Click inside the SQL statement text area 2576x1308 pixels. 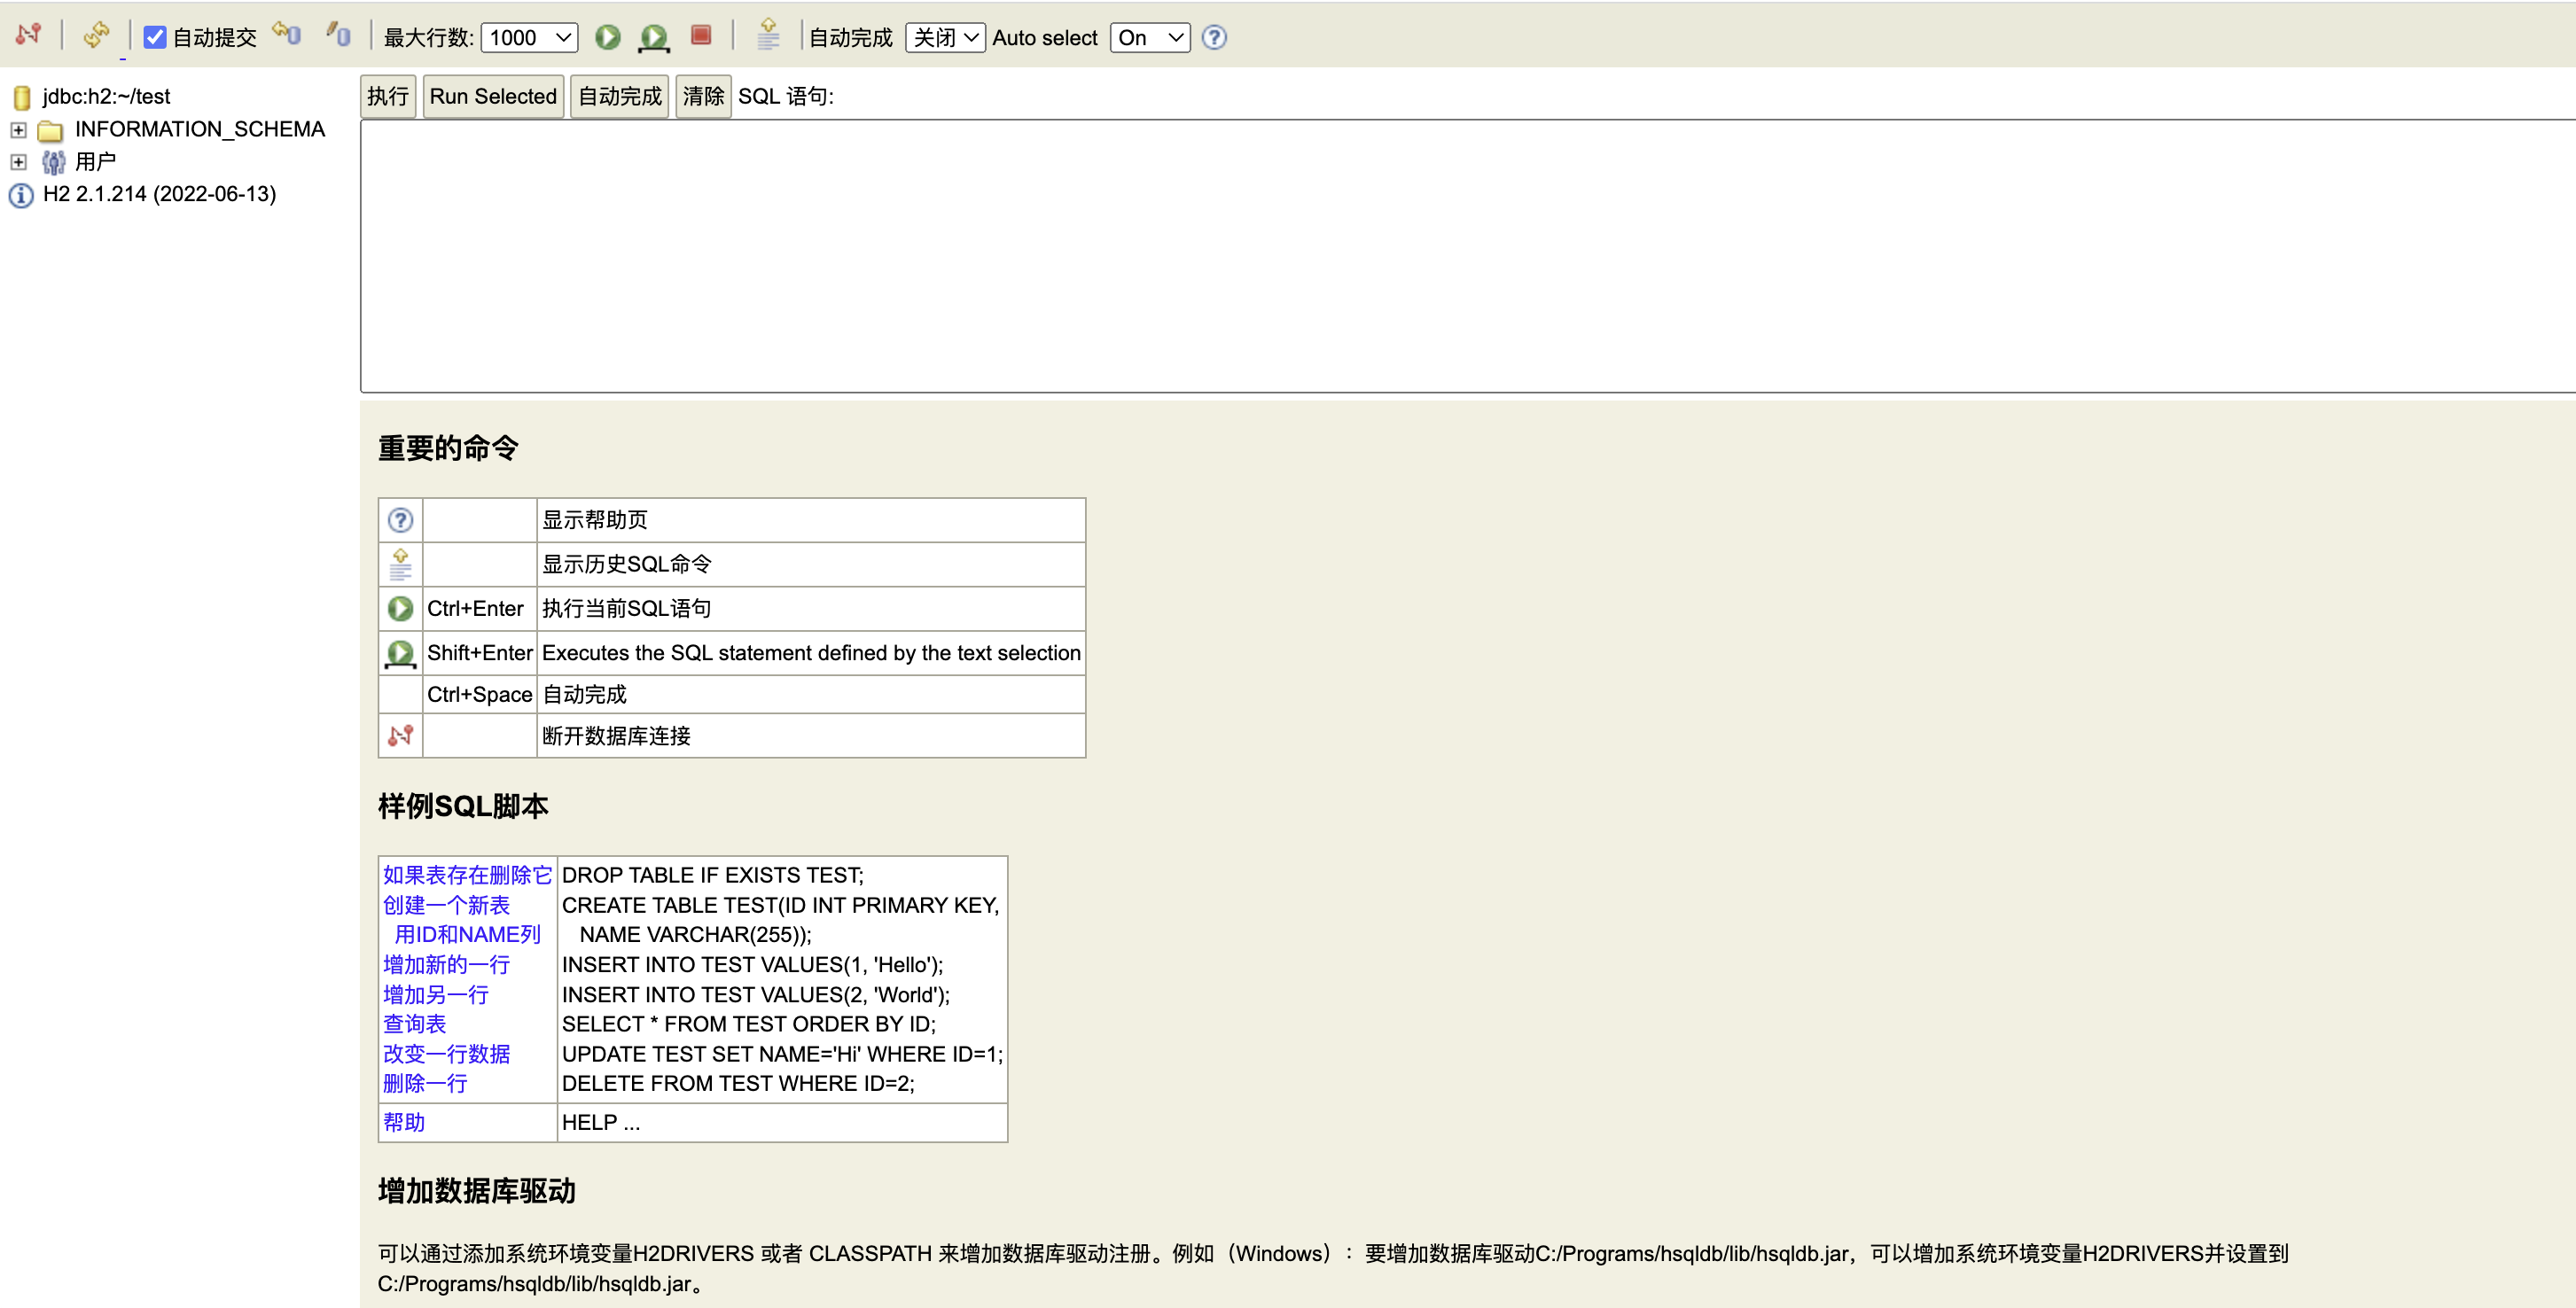(1400, 256)
